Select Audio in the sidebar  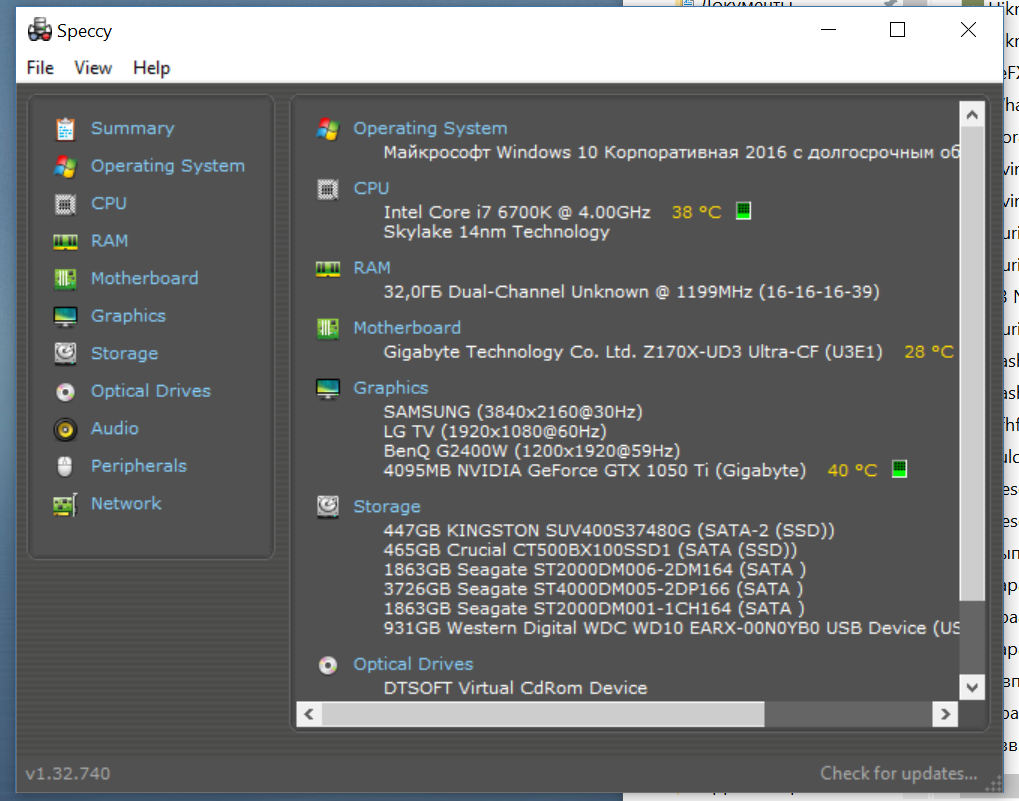coord(114,429)
